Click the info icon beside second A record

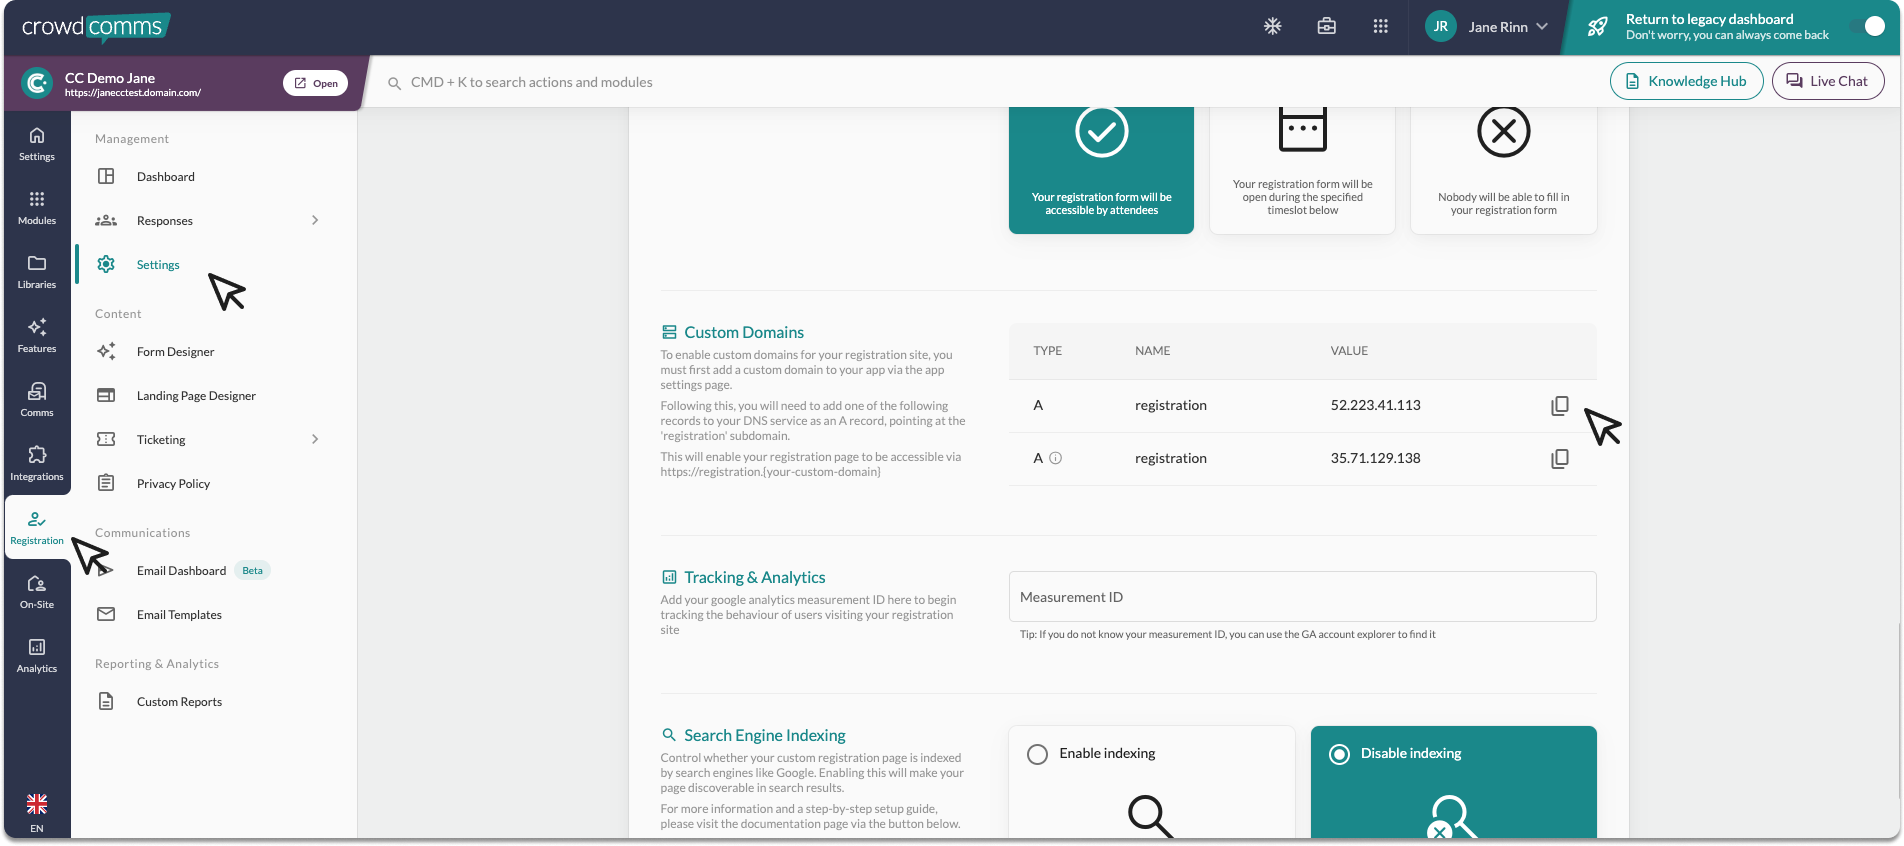click(1055, 459)
